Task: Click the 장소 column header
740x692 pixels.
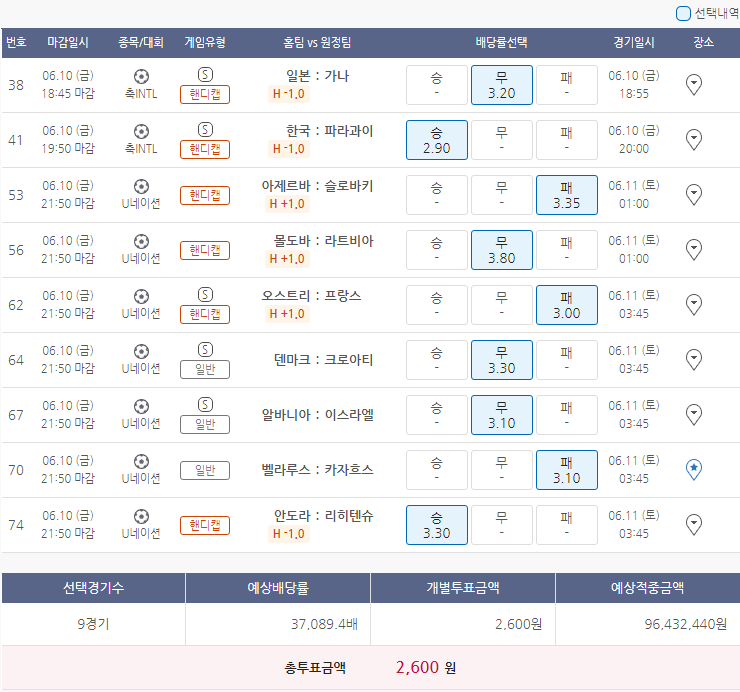Action: coord(703,42)
